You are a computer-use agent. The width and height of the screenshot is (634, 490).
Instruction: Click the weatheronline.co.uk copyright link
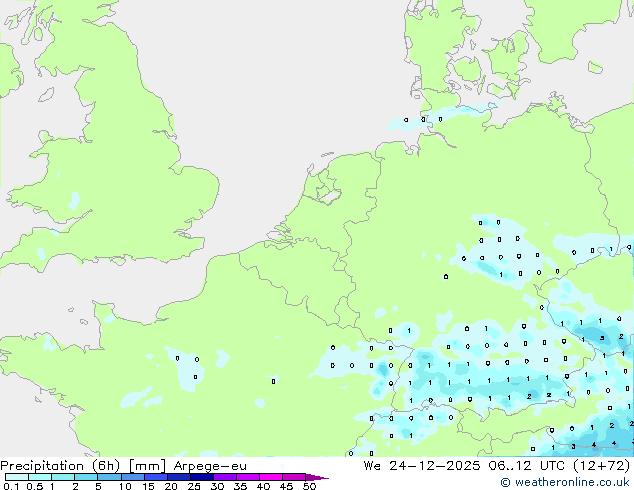click(564, 482)
